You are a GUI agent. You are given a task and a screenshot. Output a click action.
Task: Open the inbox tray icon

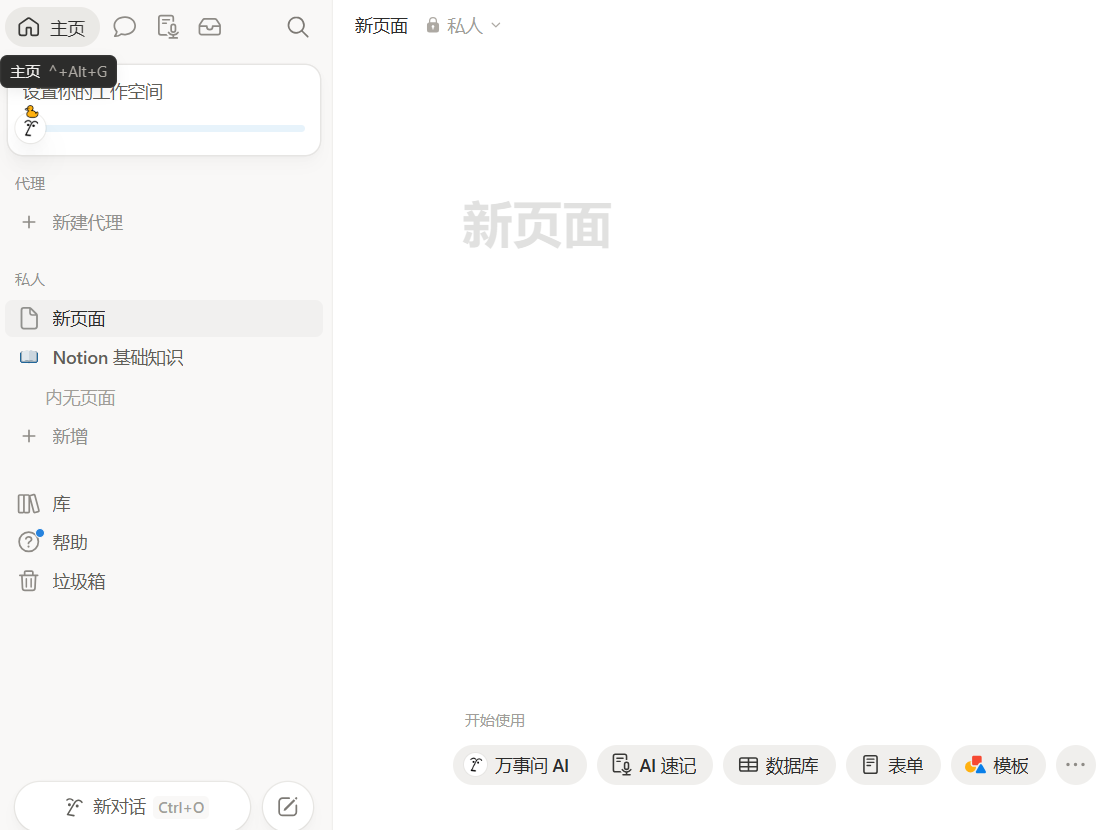[210, 27]
